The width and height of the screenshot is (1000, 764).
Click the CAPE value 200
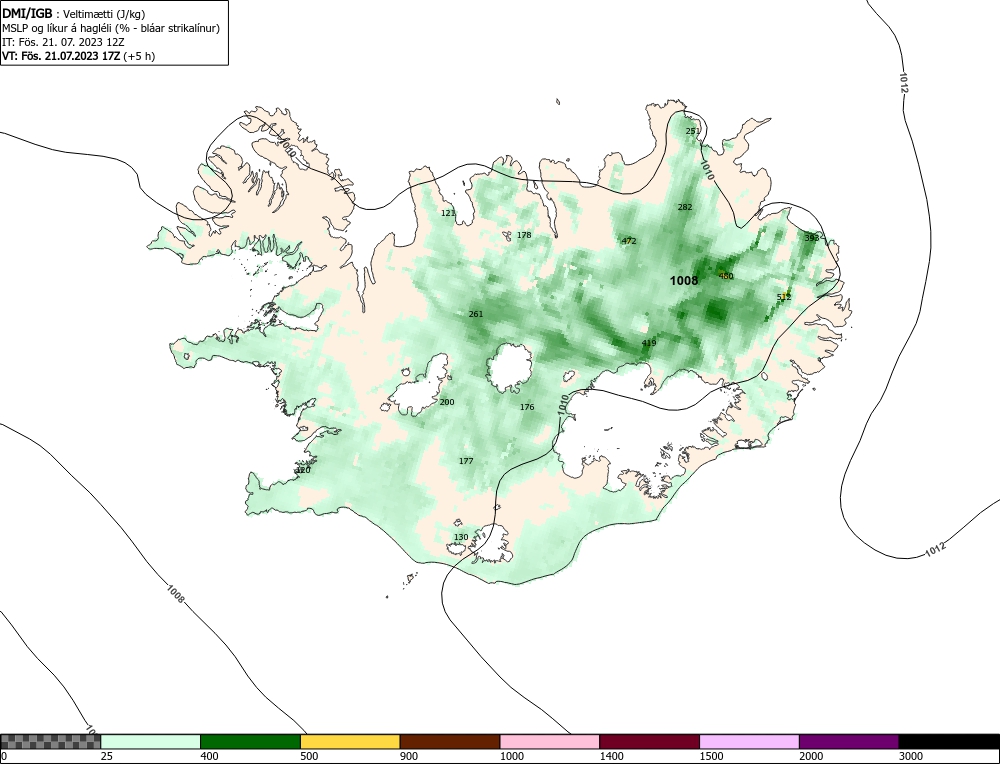[447, 402]
